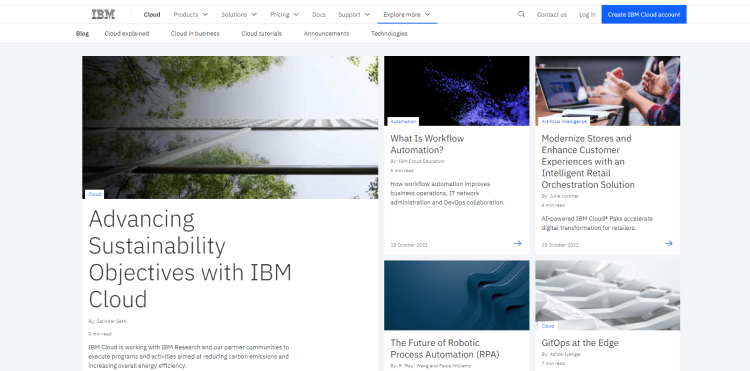
Task: Open the Cloud tutorials tab
Action: pyautogui.click(x=261, y=33)
